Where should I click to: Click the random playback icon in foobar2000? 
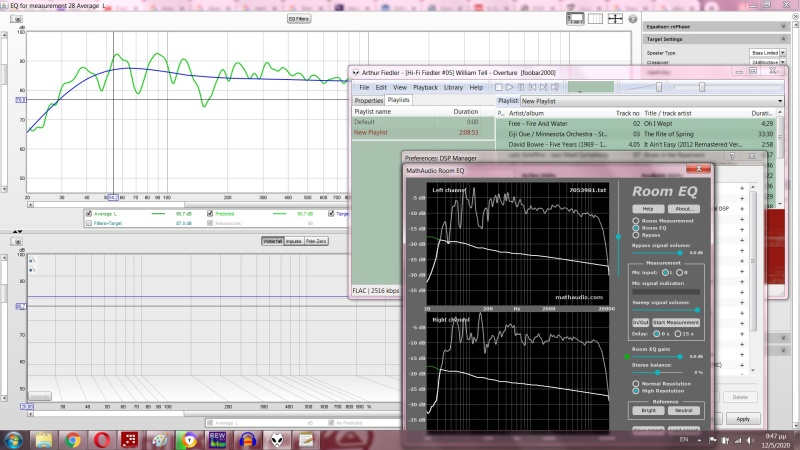[x=555, y=87]
